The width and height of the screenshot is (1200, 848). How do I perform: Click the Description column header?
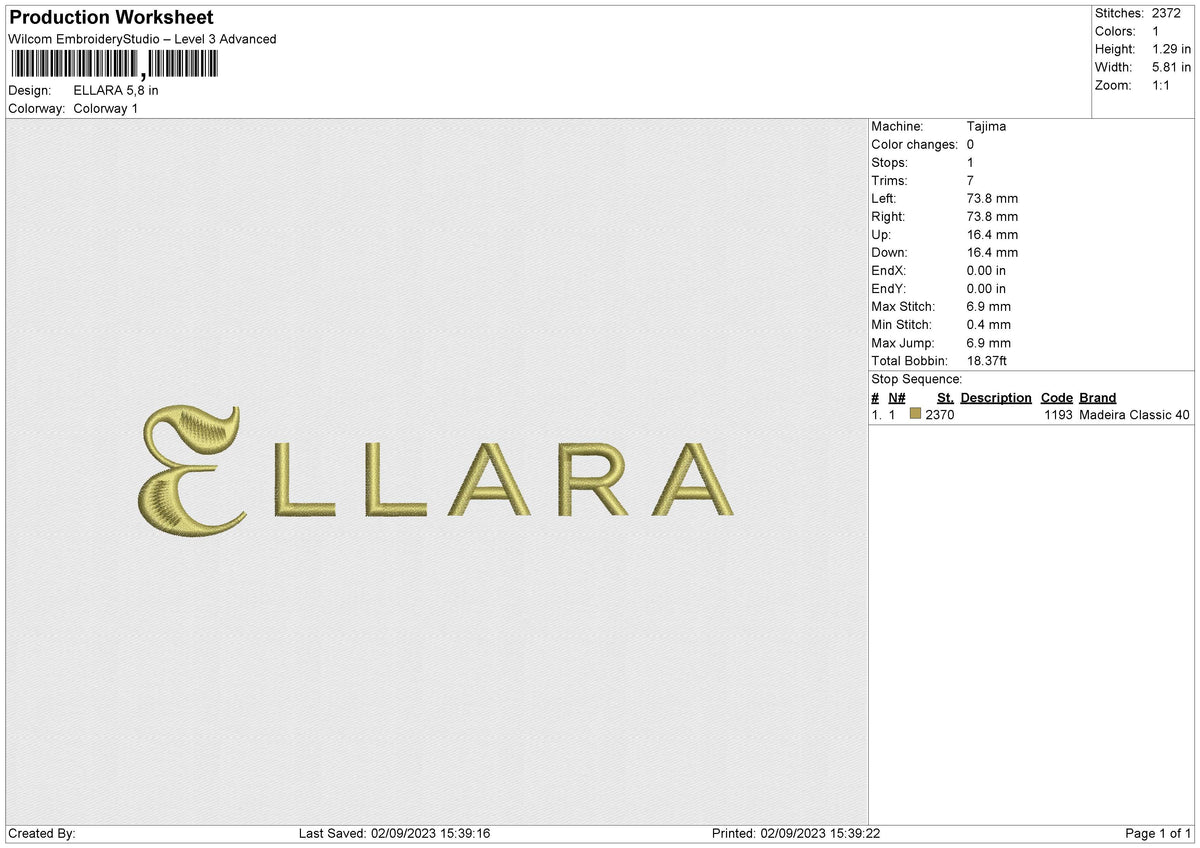996,397
